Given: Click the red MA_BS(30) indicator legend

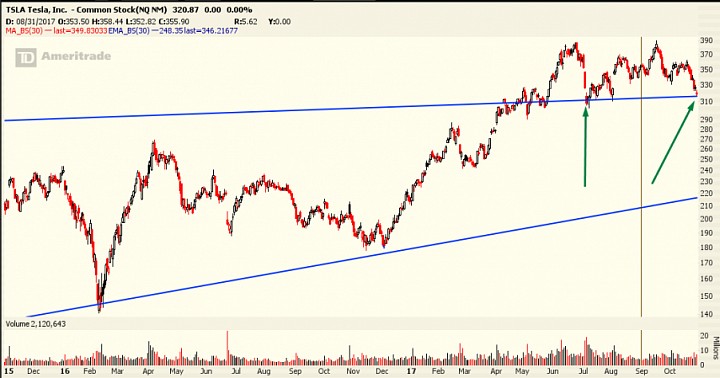Looking at the screenshot, I should (56, 31).
